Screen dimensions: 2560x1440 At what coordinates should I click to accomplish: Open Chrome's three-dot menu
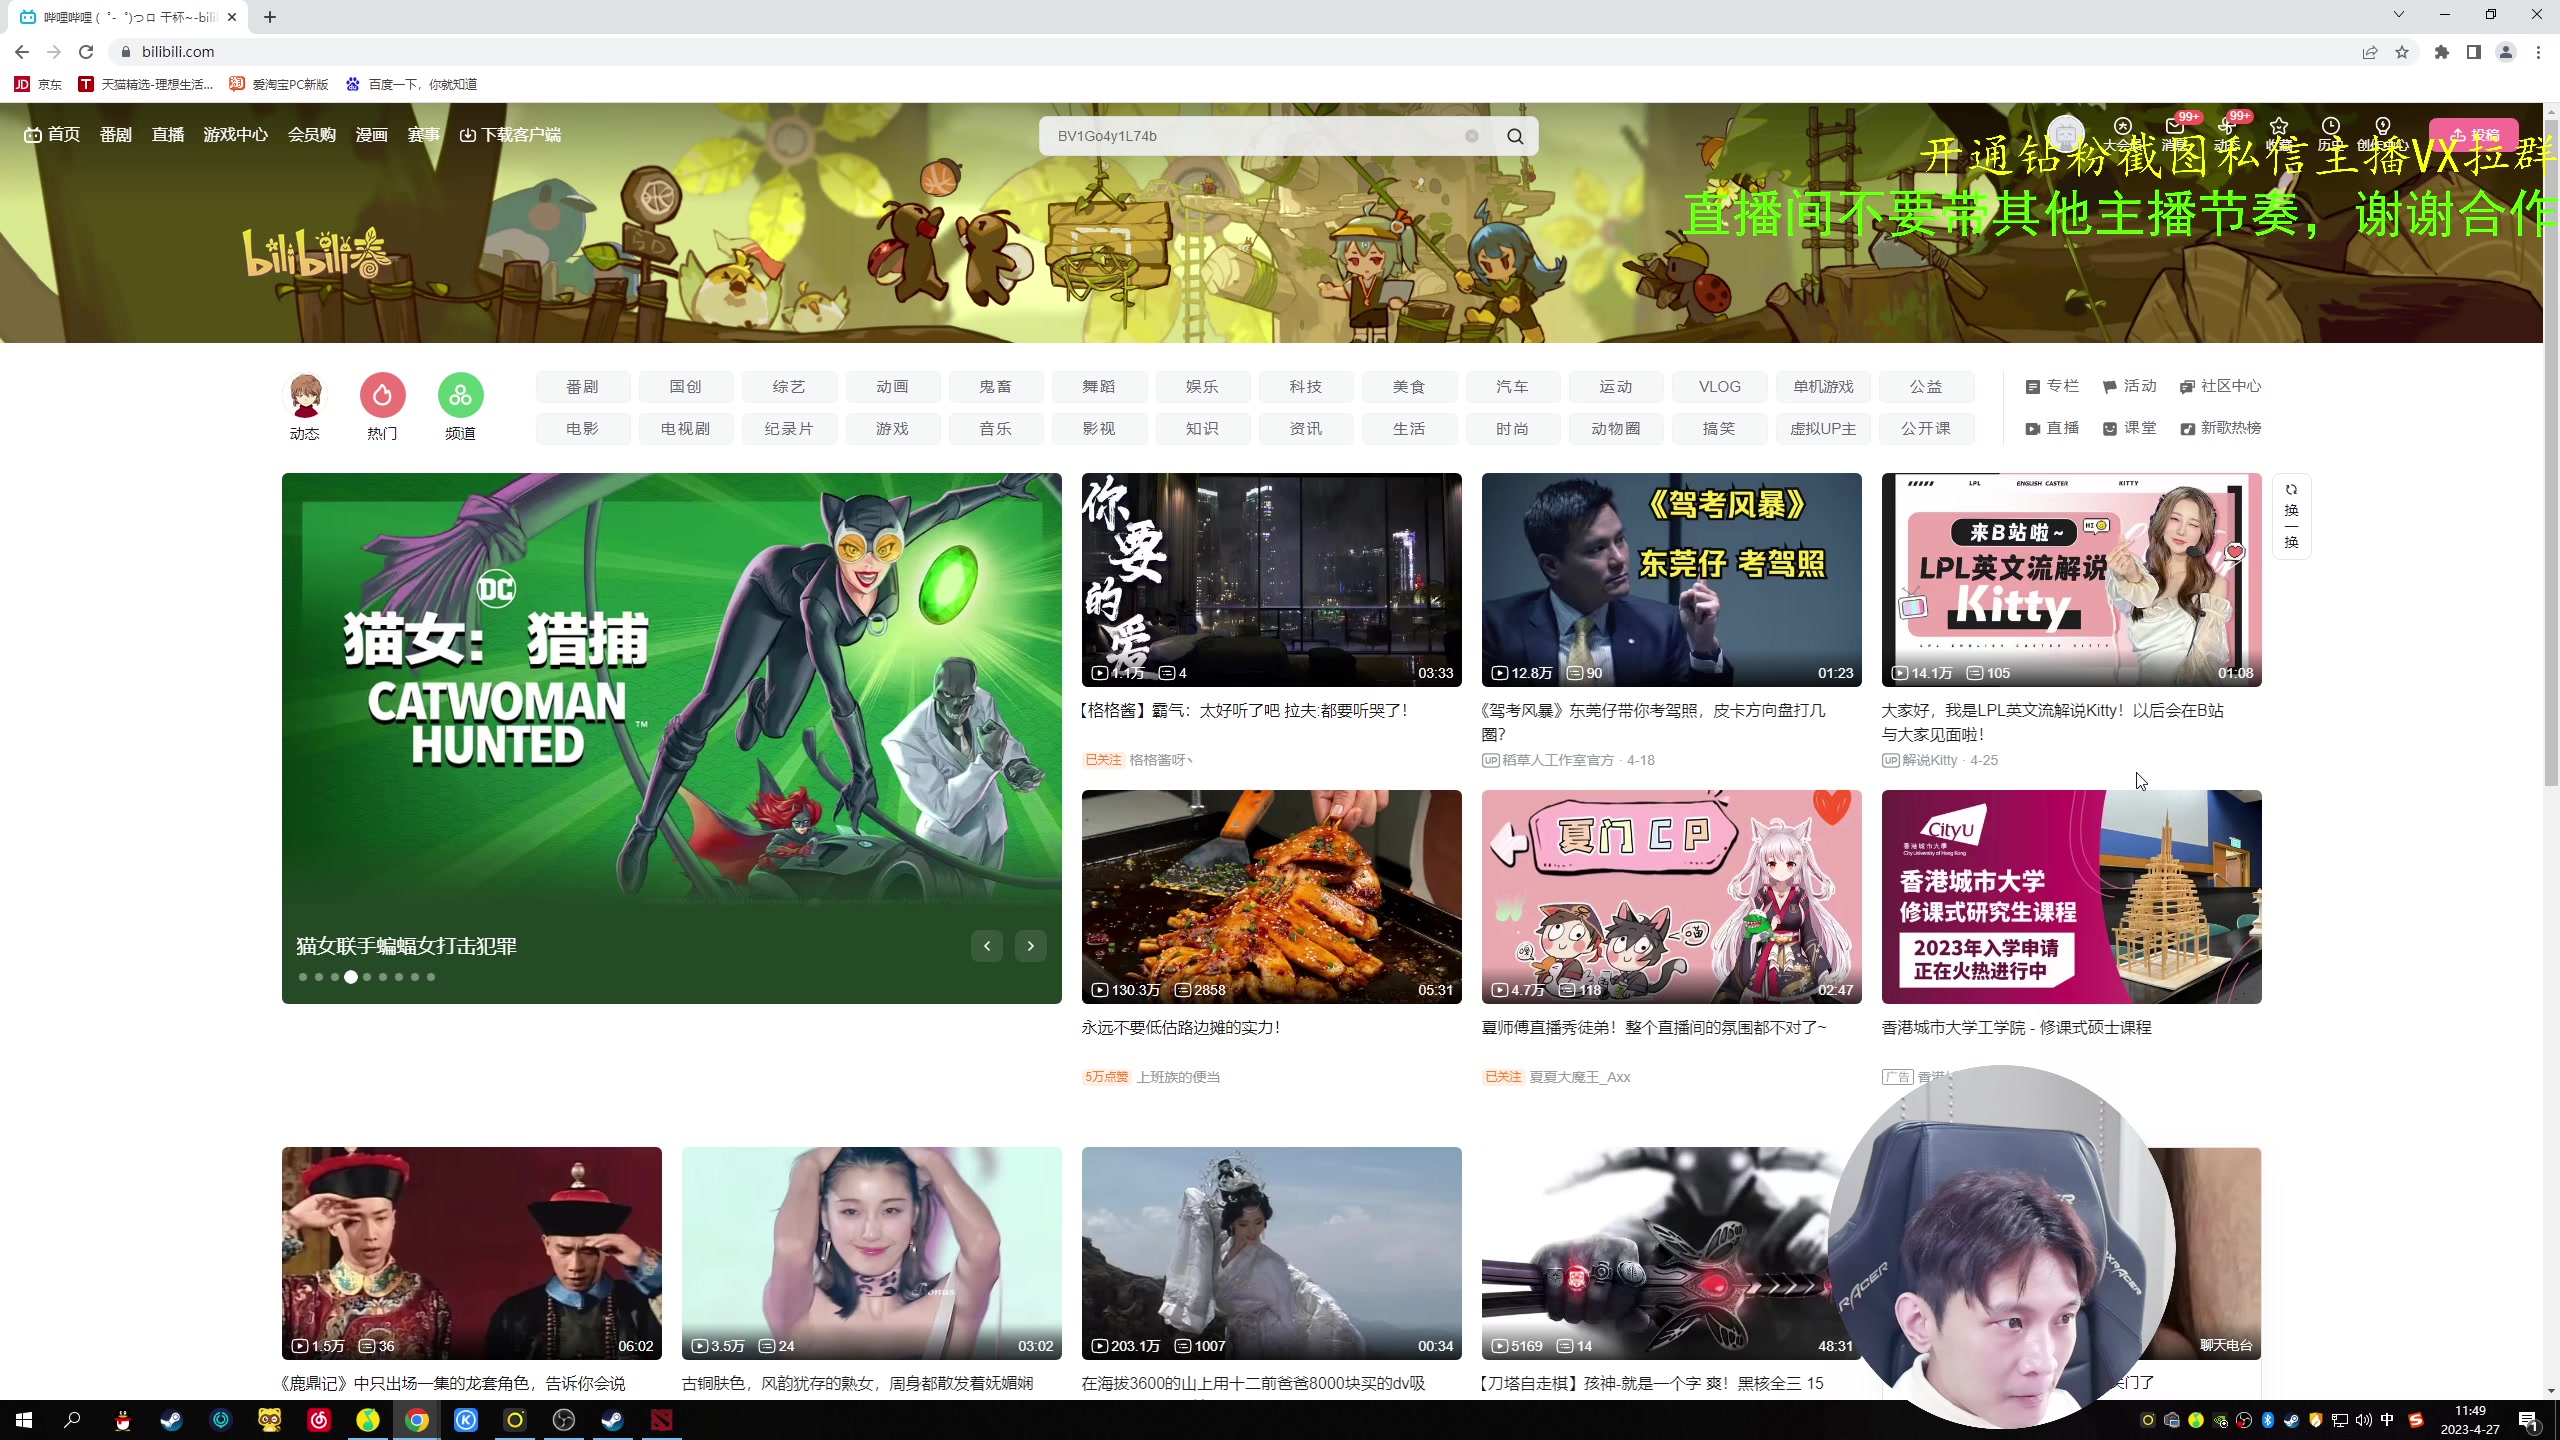pos(2538,52)
